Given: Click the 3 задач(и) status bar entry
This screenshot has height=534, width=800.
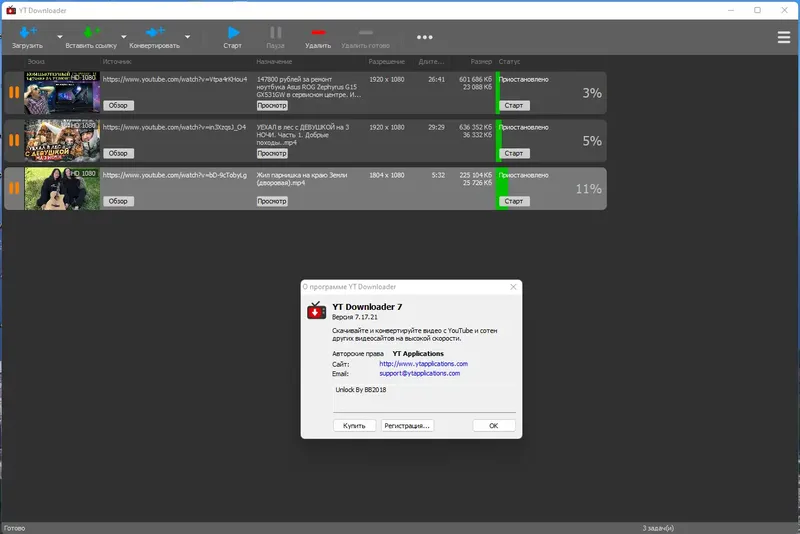Looking at the screenshot, I should pos(658,528).
